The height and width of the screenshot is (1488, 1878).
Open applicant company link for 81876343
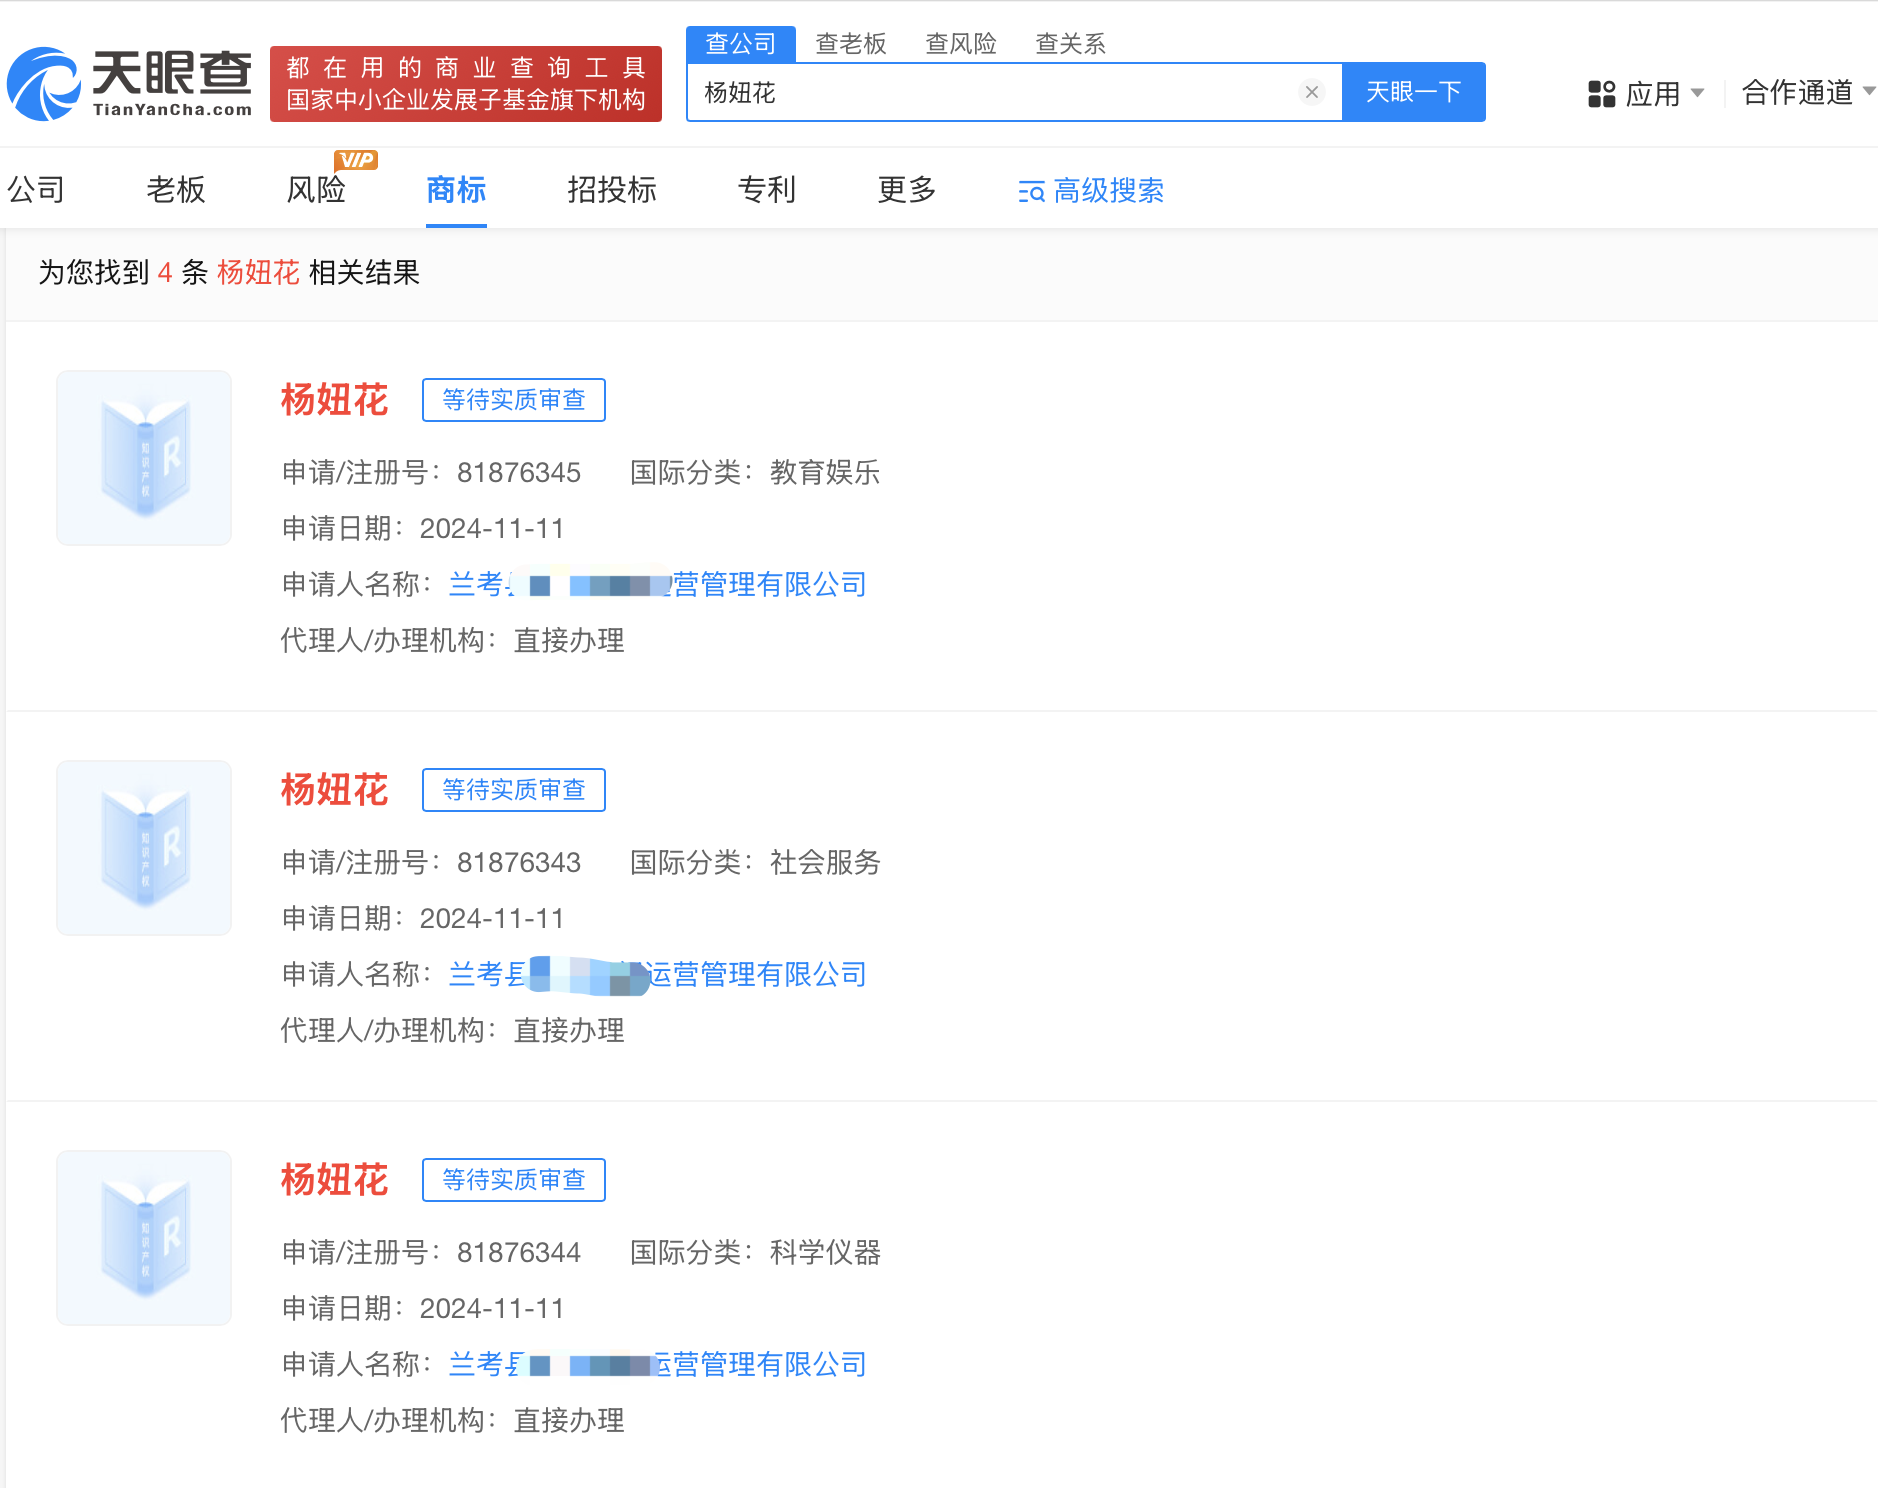[x=658, y=974]
